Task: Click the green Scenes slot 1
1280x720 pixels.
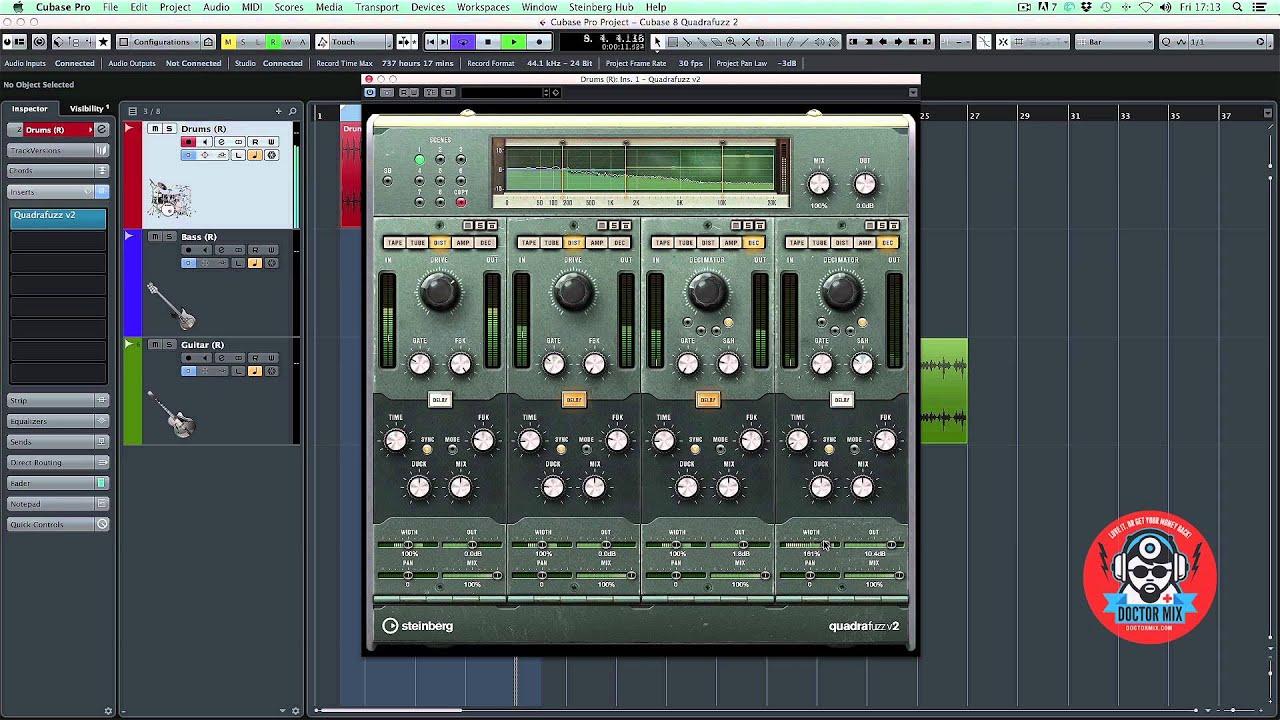Action: (x=419, y=160)
